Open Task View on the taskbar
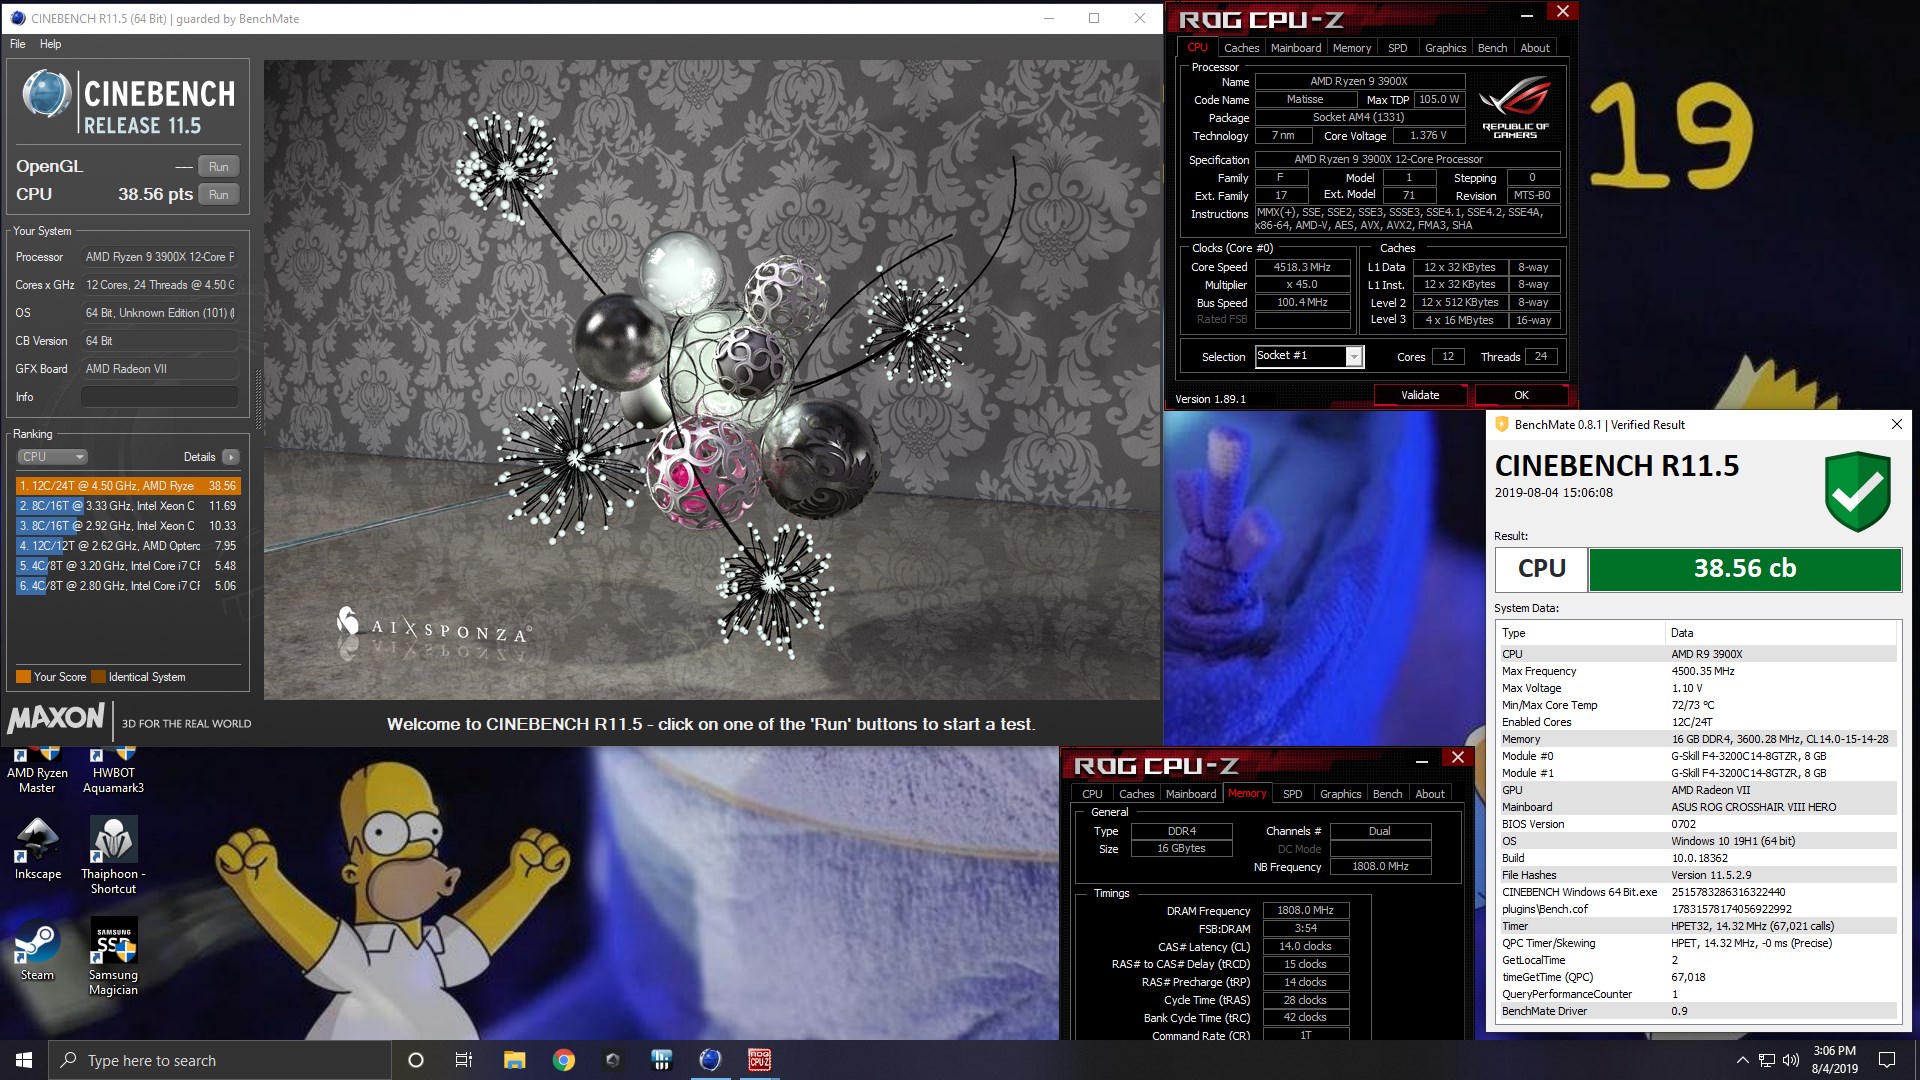Viewport: 1920px width, 1080px height. 464,1060
